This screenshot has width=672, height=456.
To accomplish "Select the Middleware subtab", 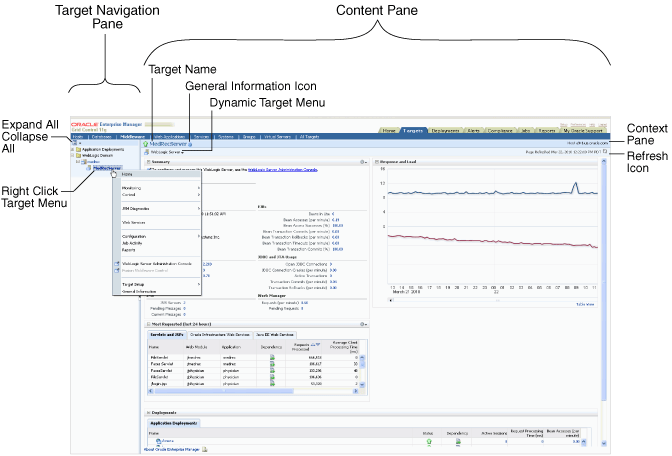I will [x=132, y=137].
